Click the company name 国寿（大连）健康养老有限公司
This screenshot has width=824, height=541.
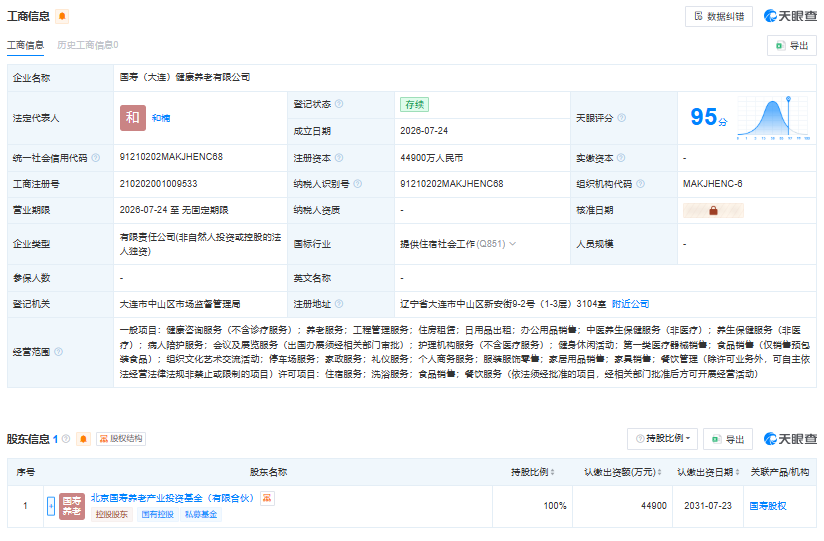pyautogui.click(x=185, y=77)
